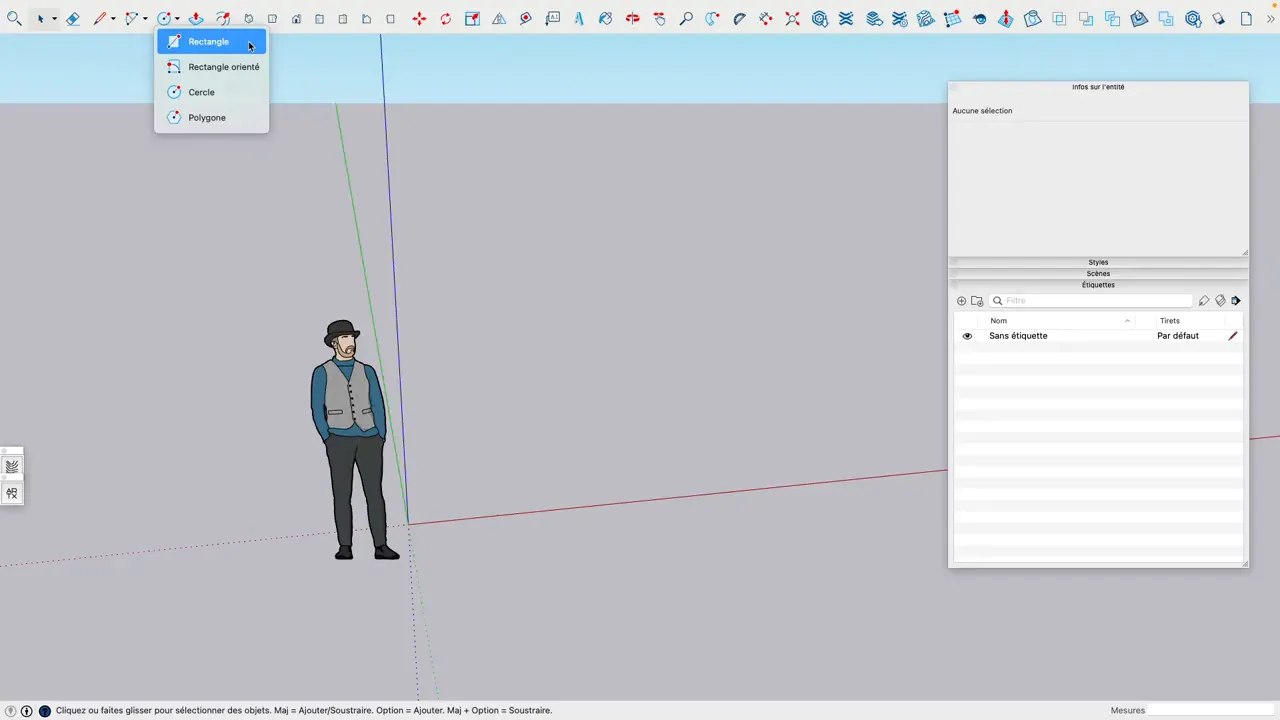Choose Polygone from the shapes menu
Screen dimensions: 1280x720
coord(207,117)
